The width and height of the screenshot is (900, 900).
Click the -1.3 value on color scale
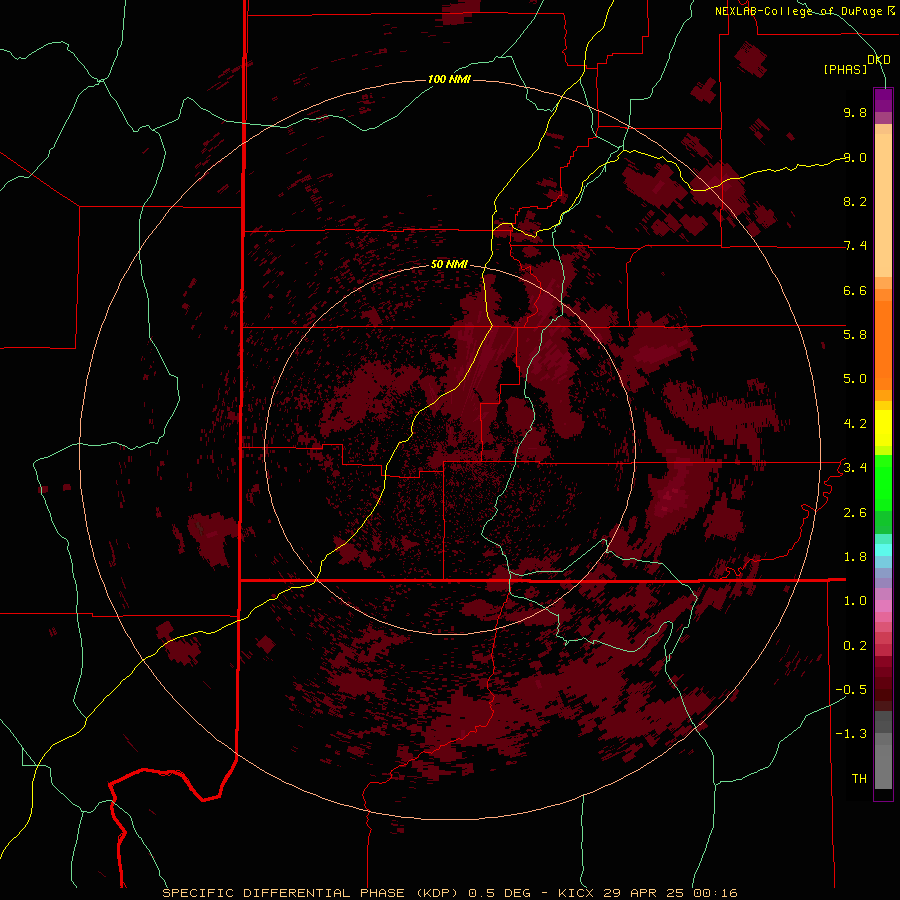[851, 734]
